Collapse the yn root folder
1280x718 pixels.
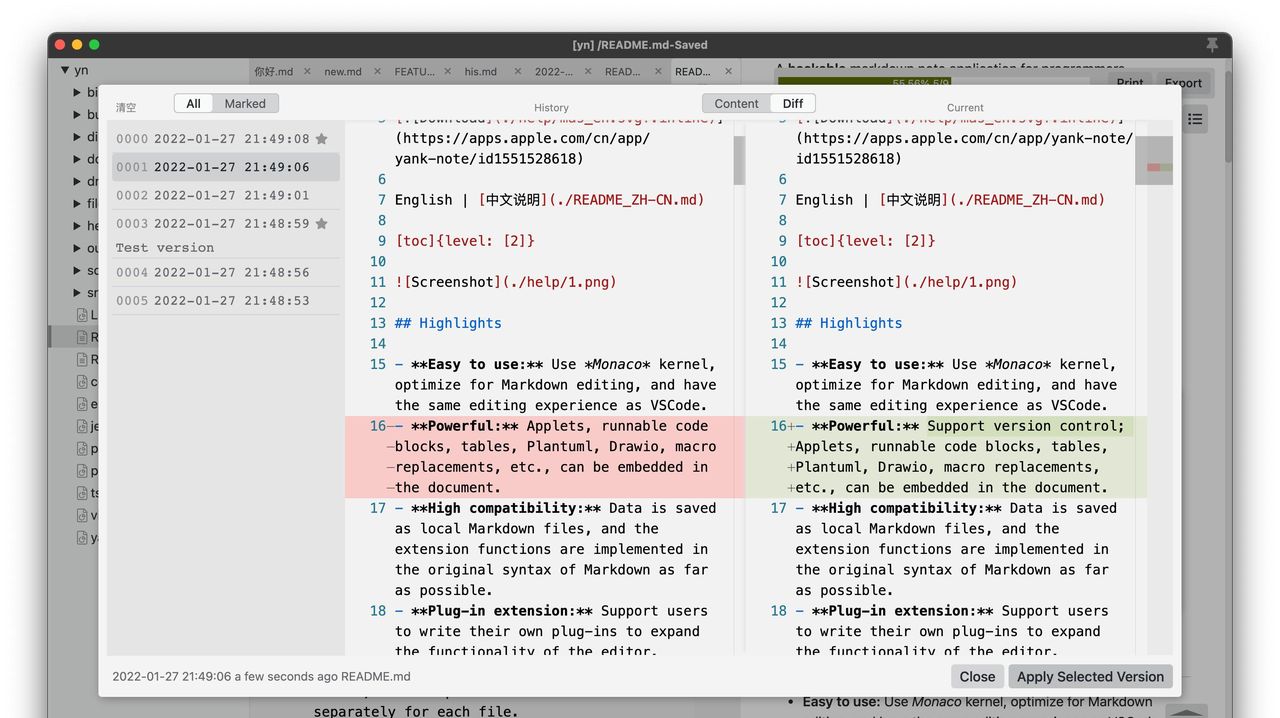[65, 71]
